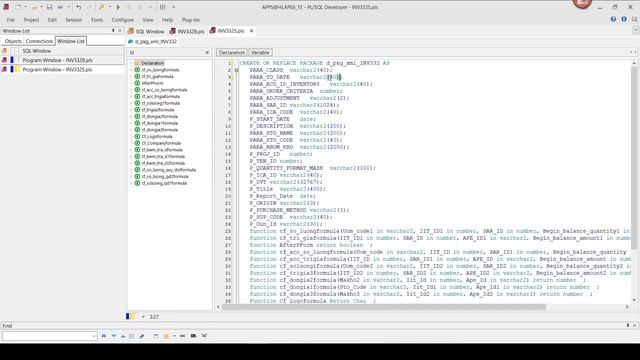This screenshot has height=360, width=640.
Task: Open the Configure menu
Action: [122, 20]
